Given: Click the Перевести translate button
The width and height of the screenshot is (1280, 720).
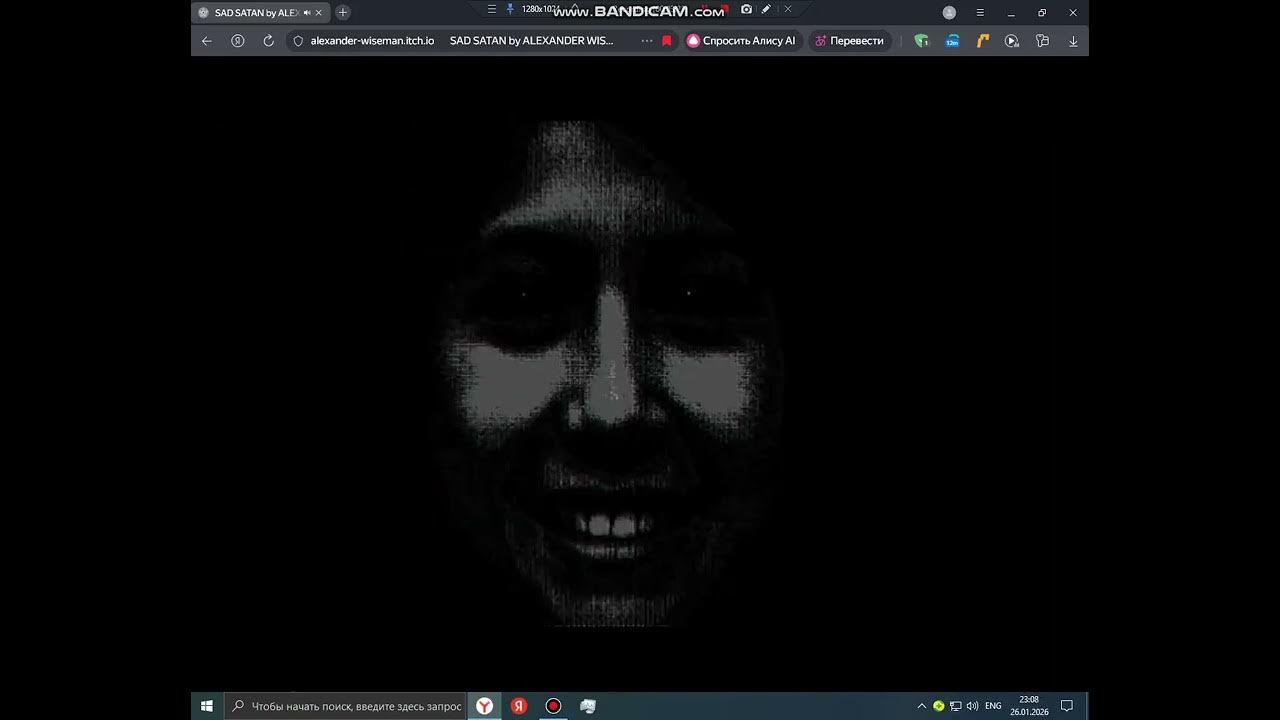Looking at the screenshot, I should tap(849, 41).
